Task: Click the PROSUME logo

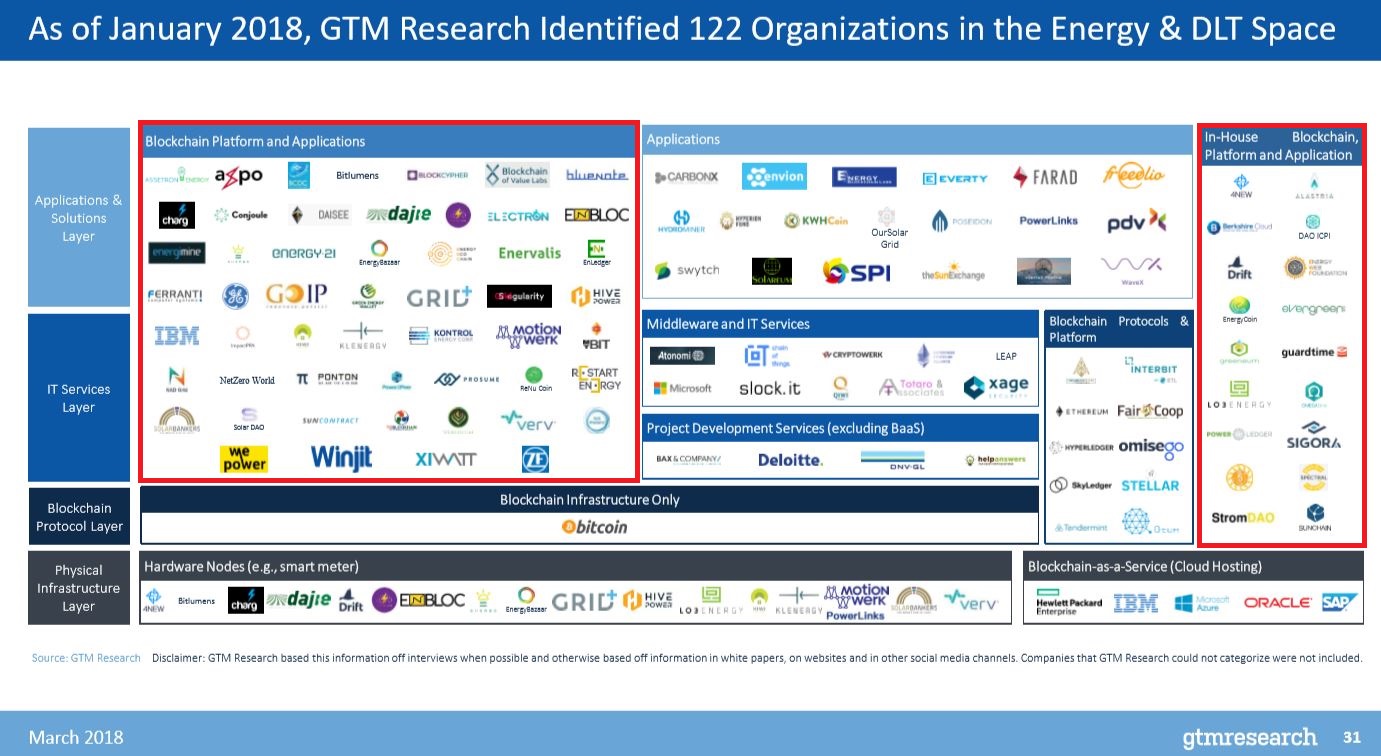Action: [x=467, y=379]
